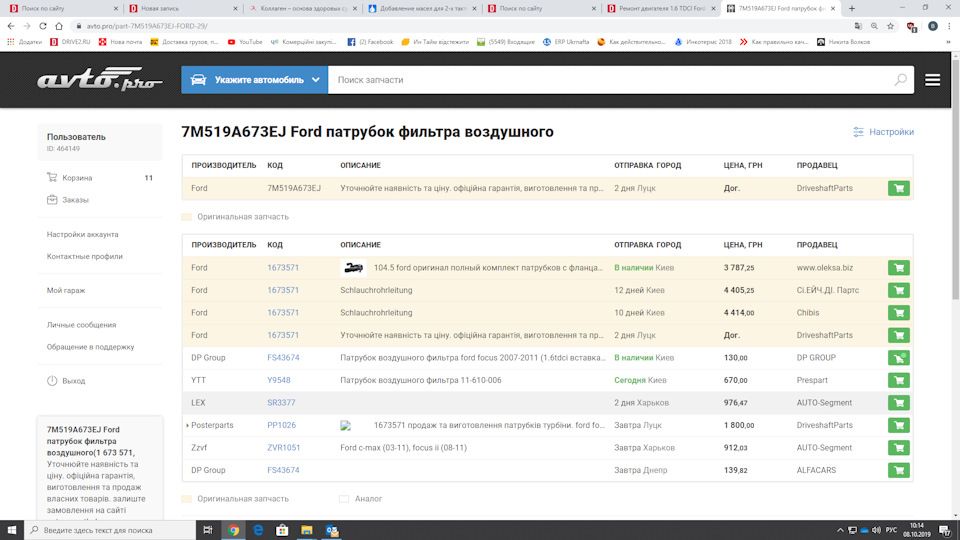960x540 pixels.
Task: Switch to the Коллаген tab
Action: (302, 9)
